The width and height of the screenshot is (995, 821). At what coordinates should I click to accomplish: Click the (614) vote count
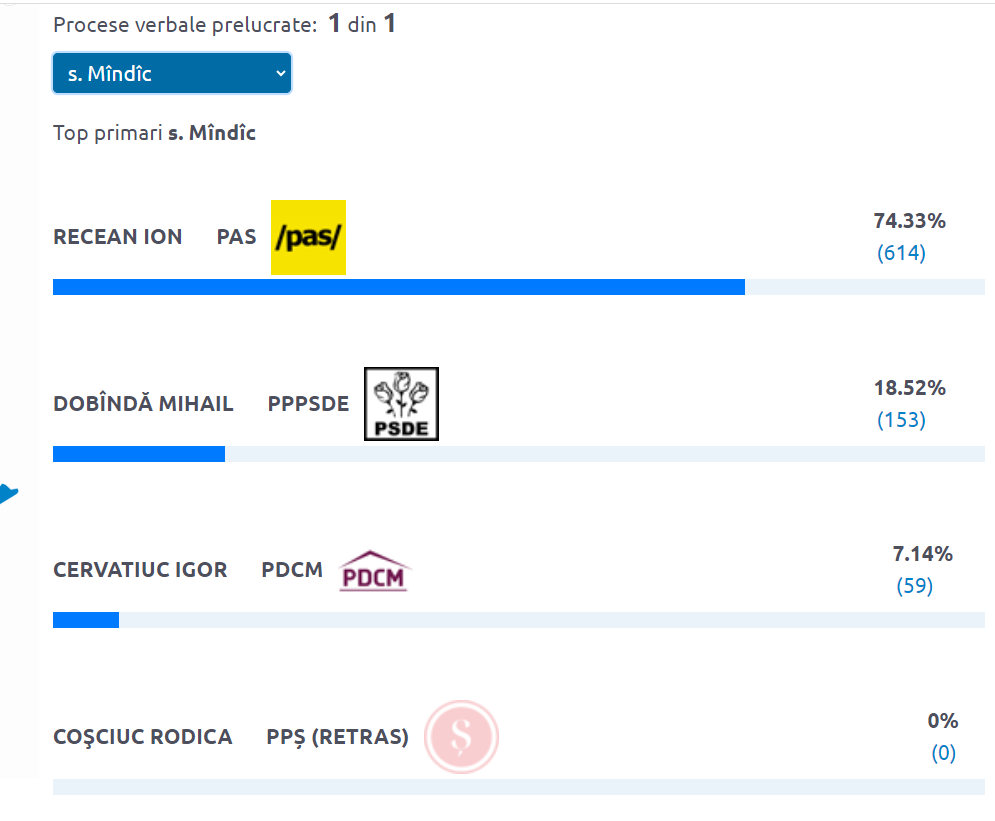[x=901, y=253]
